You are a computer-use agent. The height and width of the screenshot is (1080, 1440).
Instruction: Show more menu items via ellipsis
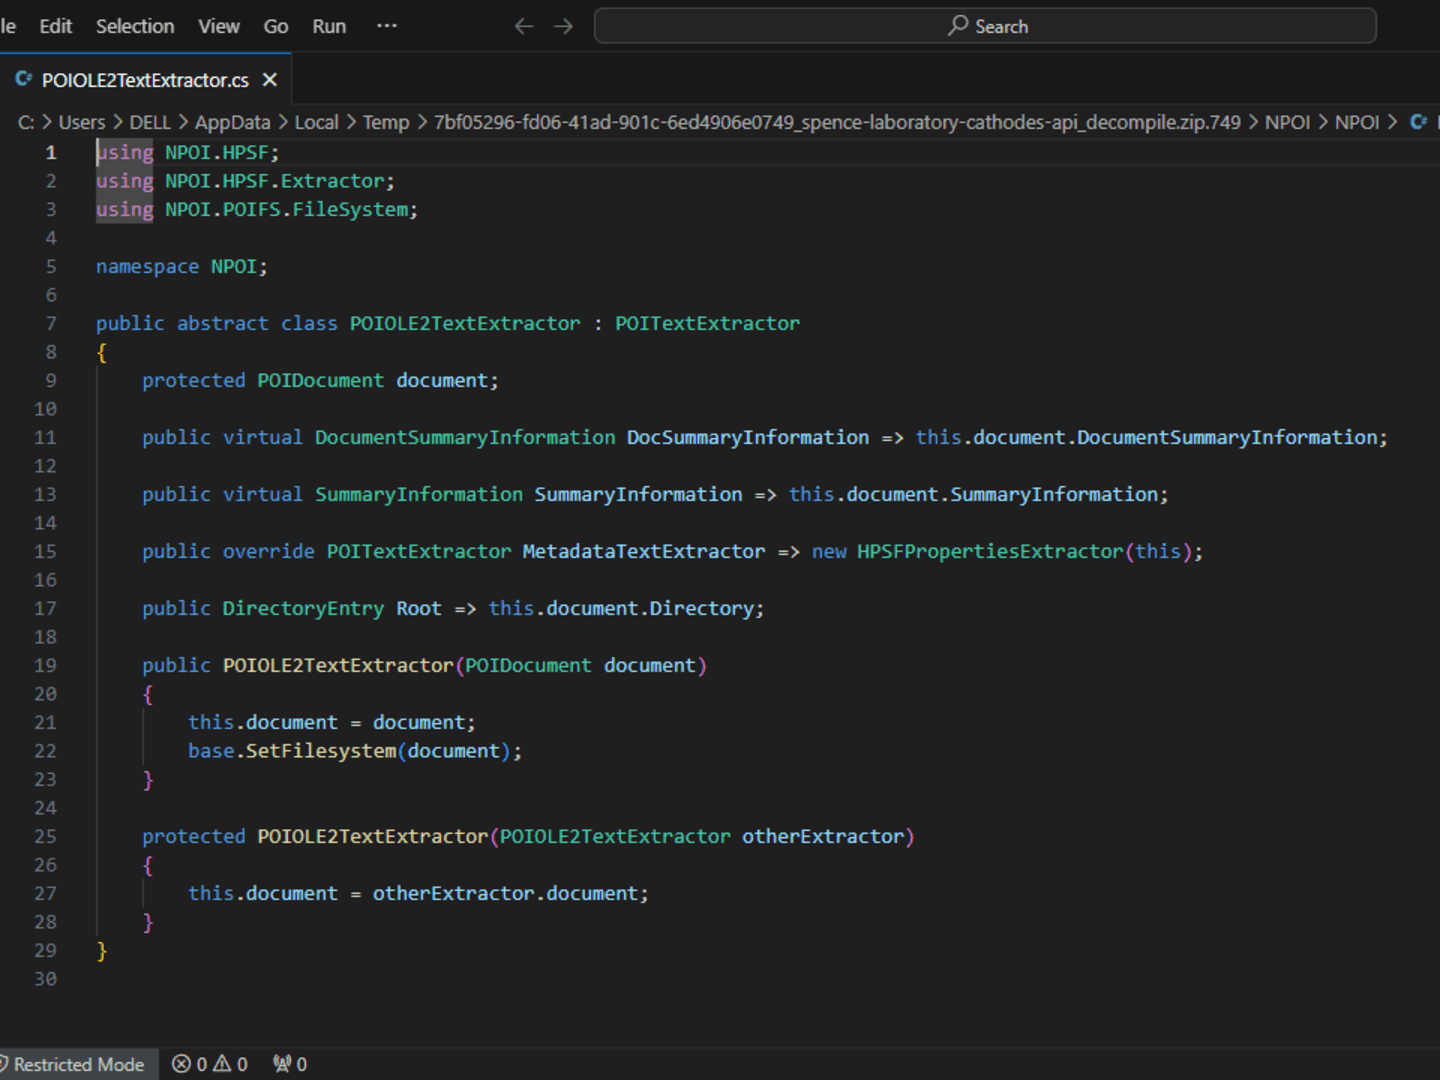coord(387,26)
